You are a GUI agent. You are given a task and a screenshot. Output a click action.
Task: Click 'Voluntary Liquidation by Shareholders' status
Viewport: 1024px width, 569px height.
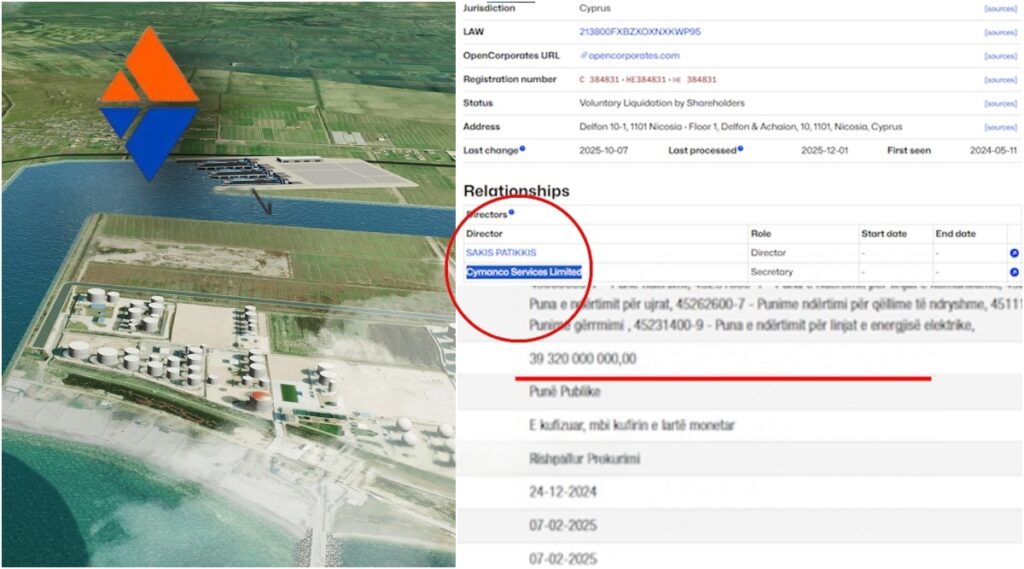click(x=662, y=103)
